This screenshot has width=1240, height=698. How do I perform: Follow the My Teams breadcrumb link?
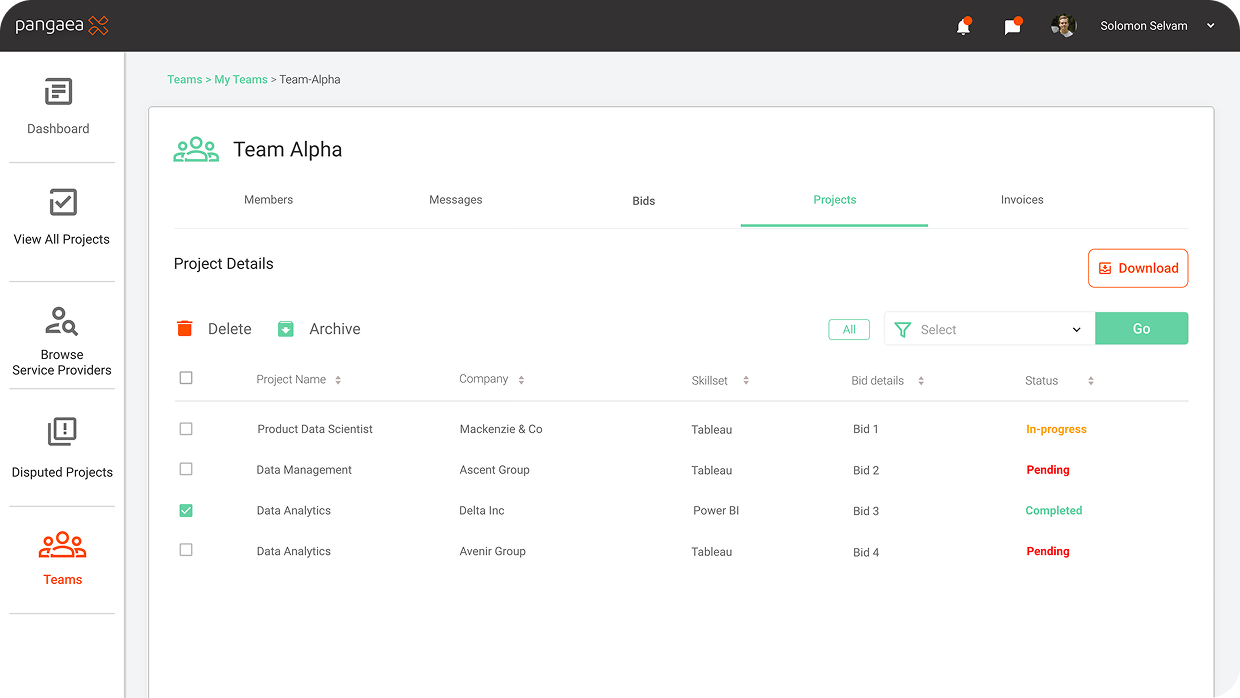point(241,80)
